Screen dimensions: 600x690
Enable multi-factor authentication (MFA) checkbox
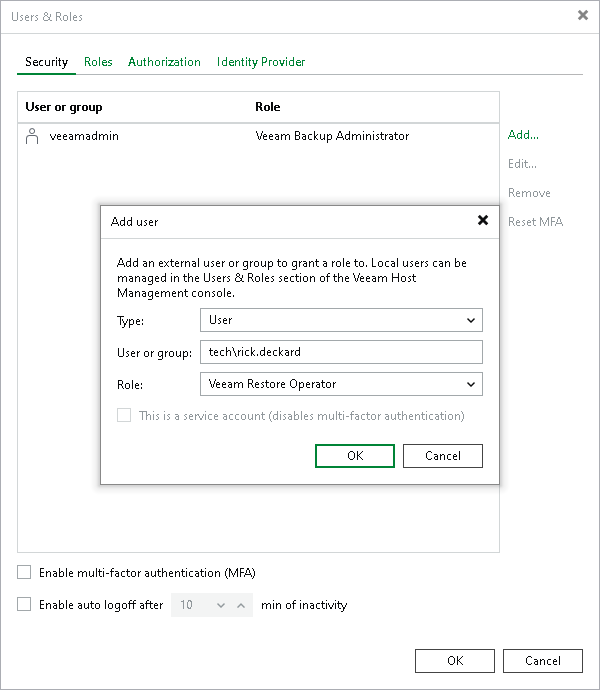[x=24, y=573]
